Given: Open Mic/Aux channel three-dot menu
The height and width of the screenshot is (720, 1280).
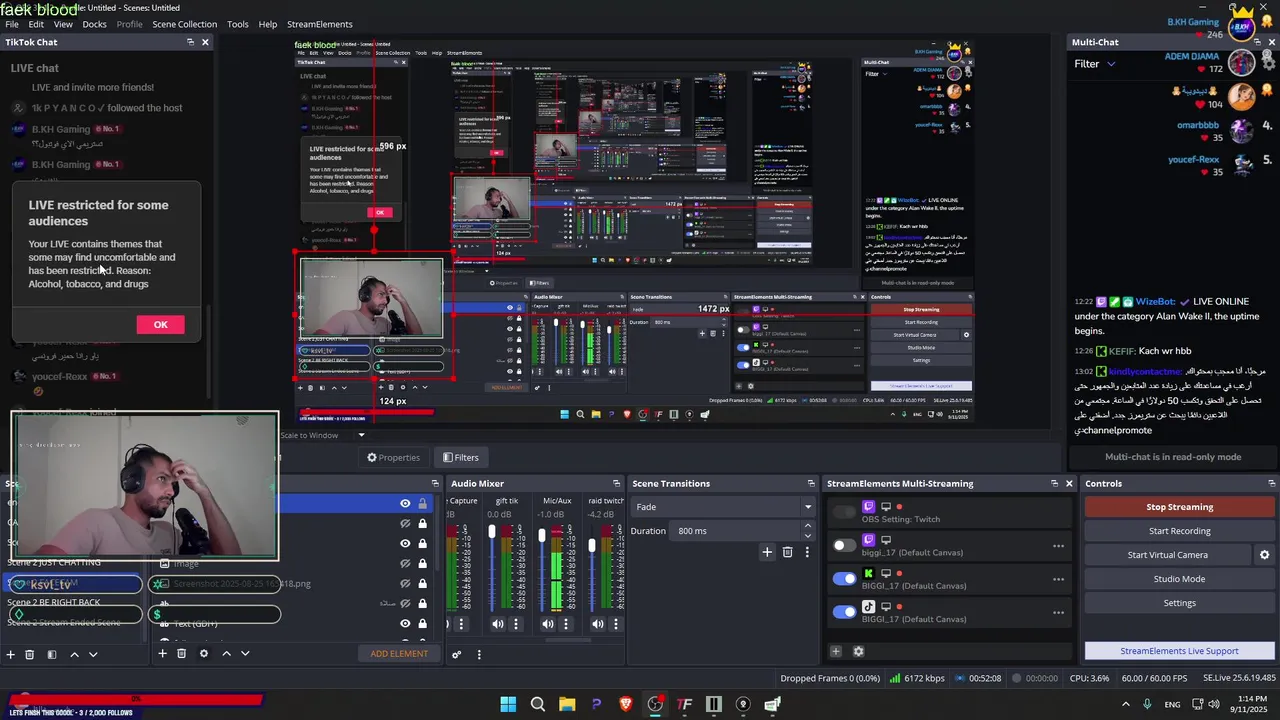Looking at the screenshot, I should (x=566, y=624).
